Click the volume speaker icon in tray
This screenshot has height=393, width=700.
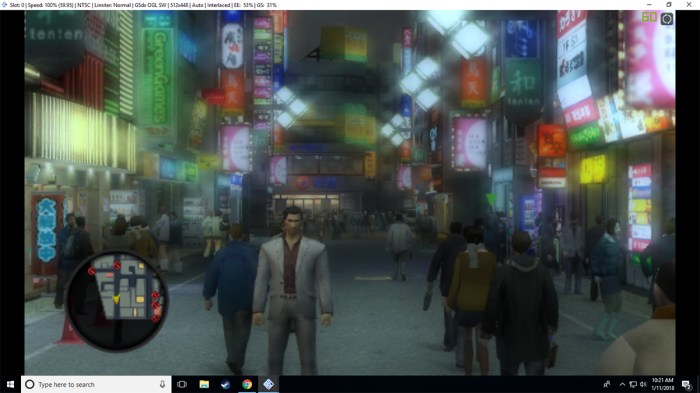pos(643,384)
